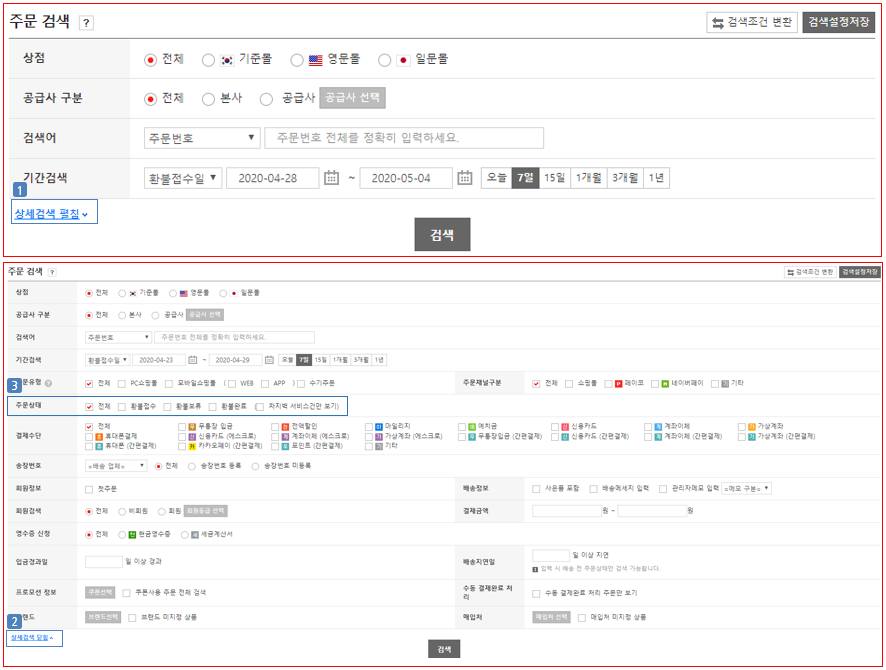The height and width of the screenshot is (670, 886).
Task: Check the 브랜드 미지정 상품 checkbox
Action: [132, 617]
